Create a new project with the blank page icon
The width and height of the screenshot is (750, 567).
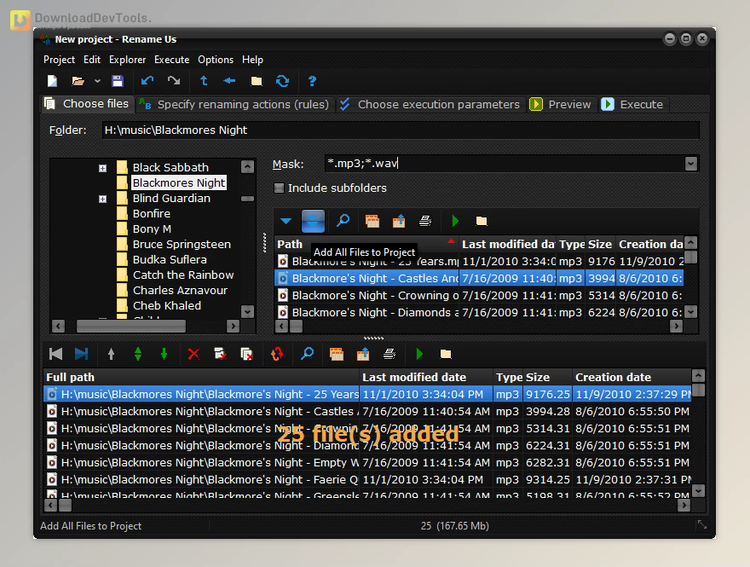[x=52, y=81]
